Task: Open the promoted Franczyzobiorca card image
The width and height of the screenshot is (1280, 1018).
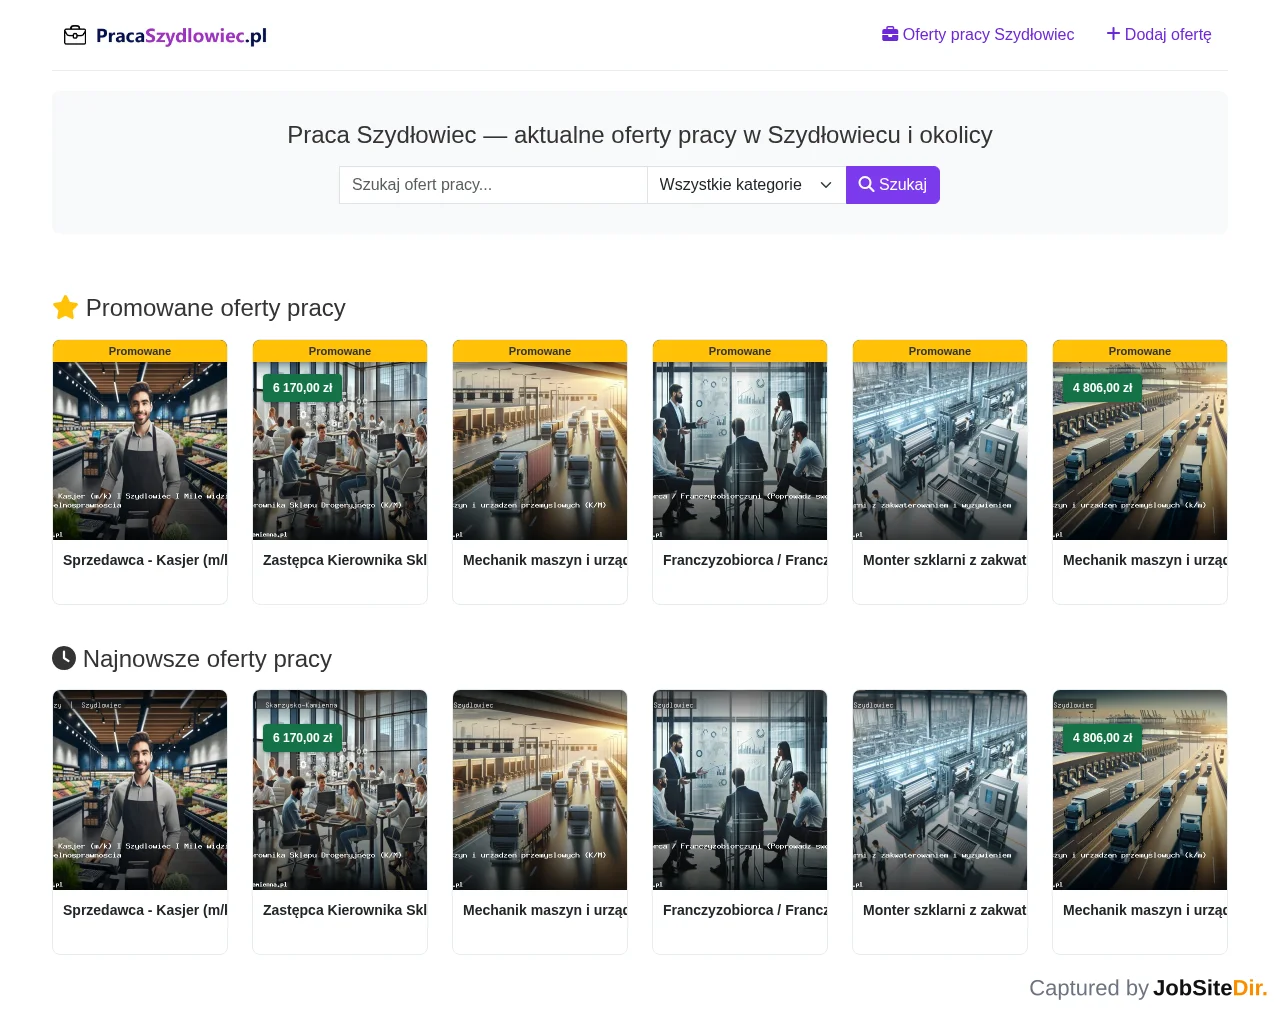Action: [740, 451]
